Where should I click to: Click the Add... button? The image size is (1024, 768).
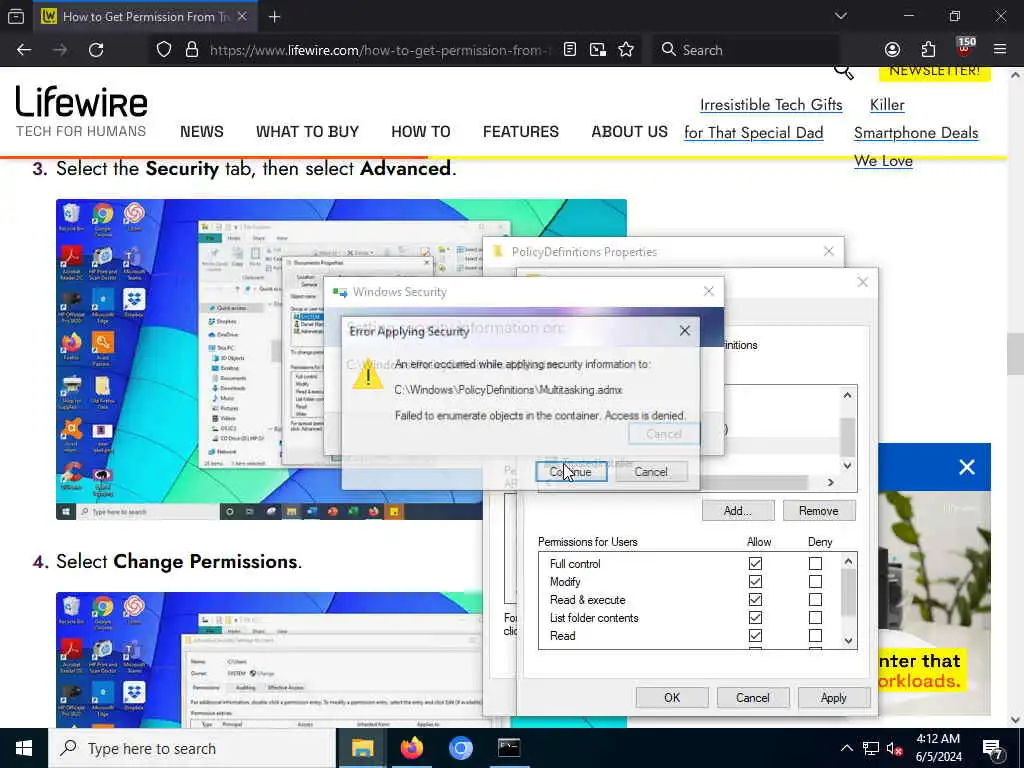738,511
